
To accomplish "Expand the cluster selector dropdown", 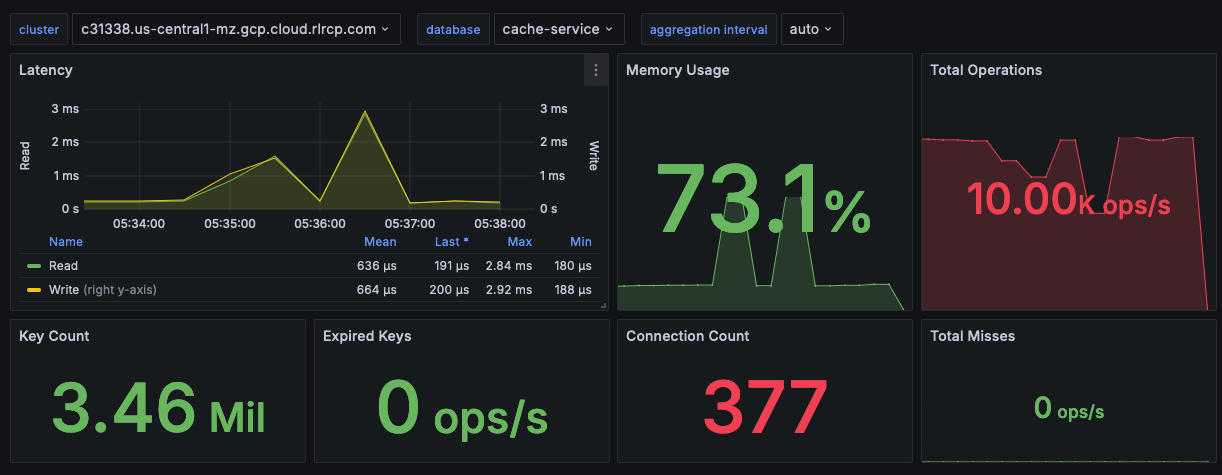I will (236, 29).
